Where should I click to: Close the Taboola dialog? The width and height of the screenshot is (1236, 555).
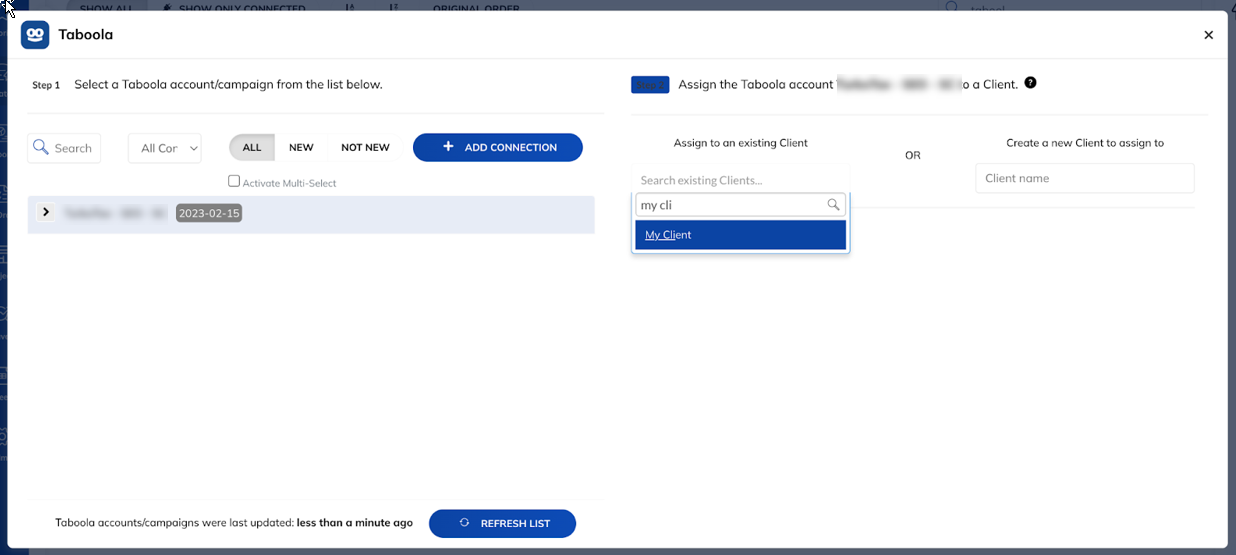pyautogui.click(x=1208, y=35)
